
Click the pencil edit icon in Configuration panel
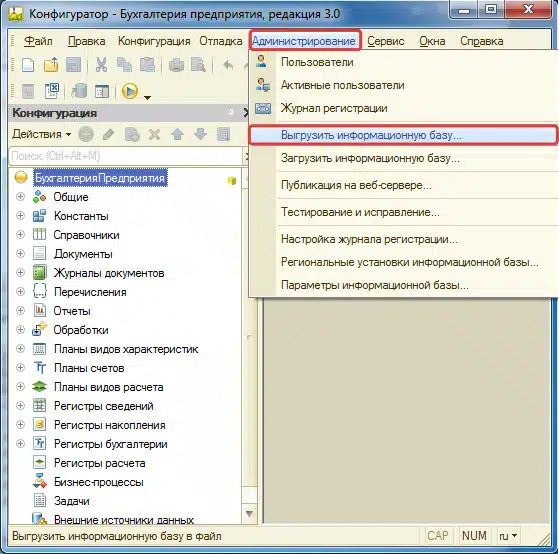coord(109,135)
